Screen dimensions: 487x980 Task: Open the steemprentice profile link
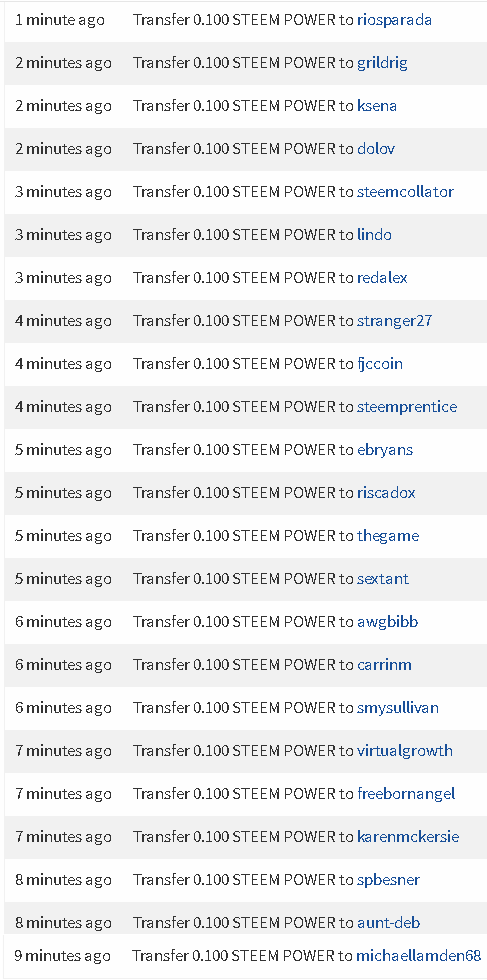406,408
